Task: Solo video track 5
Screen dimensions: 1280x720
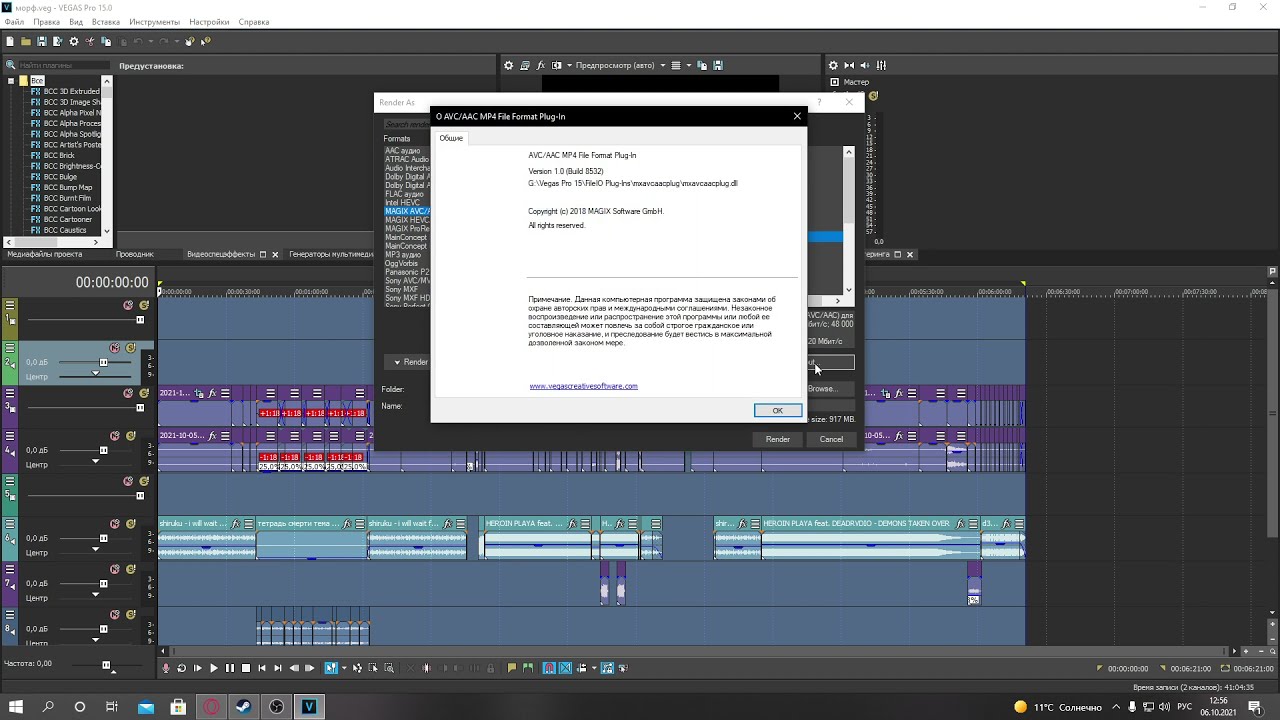Action: pos(143,481)
